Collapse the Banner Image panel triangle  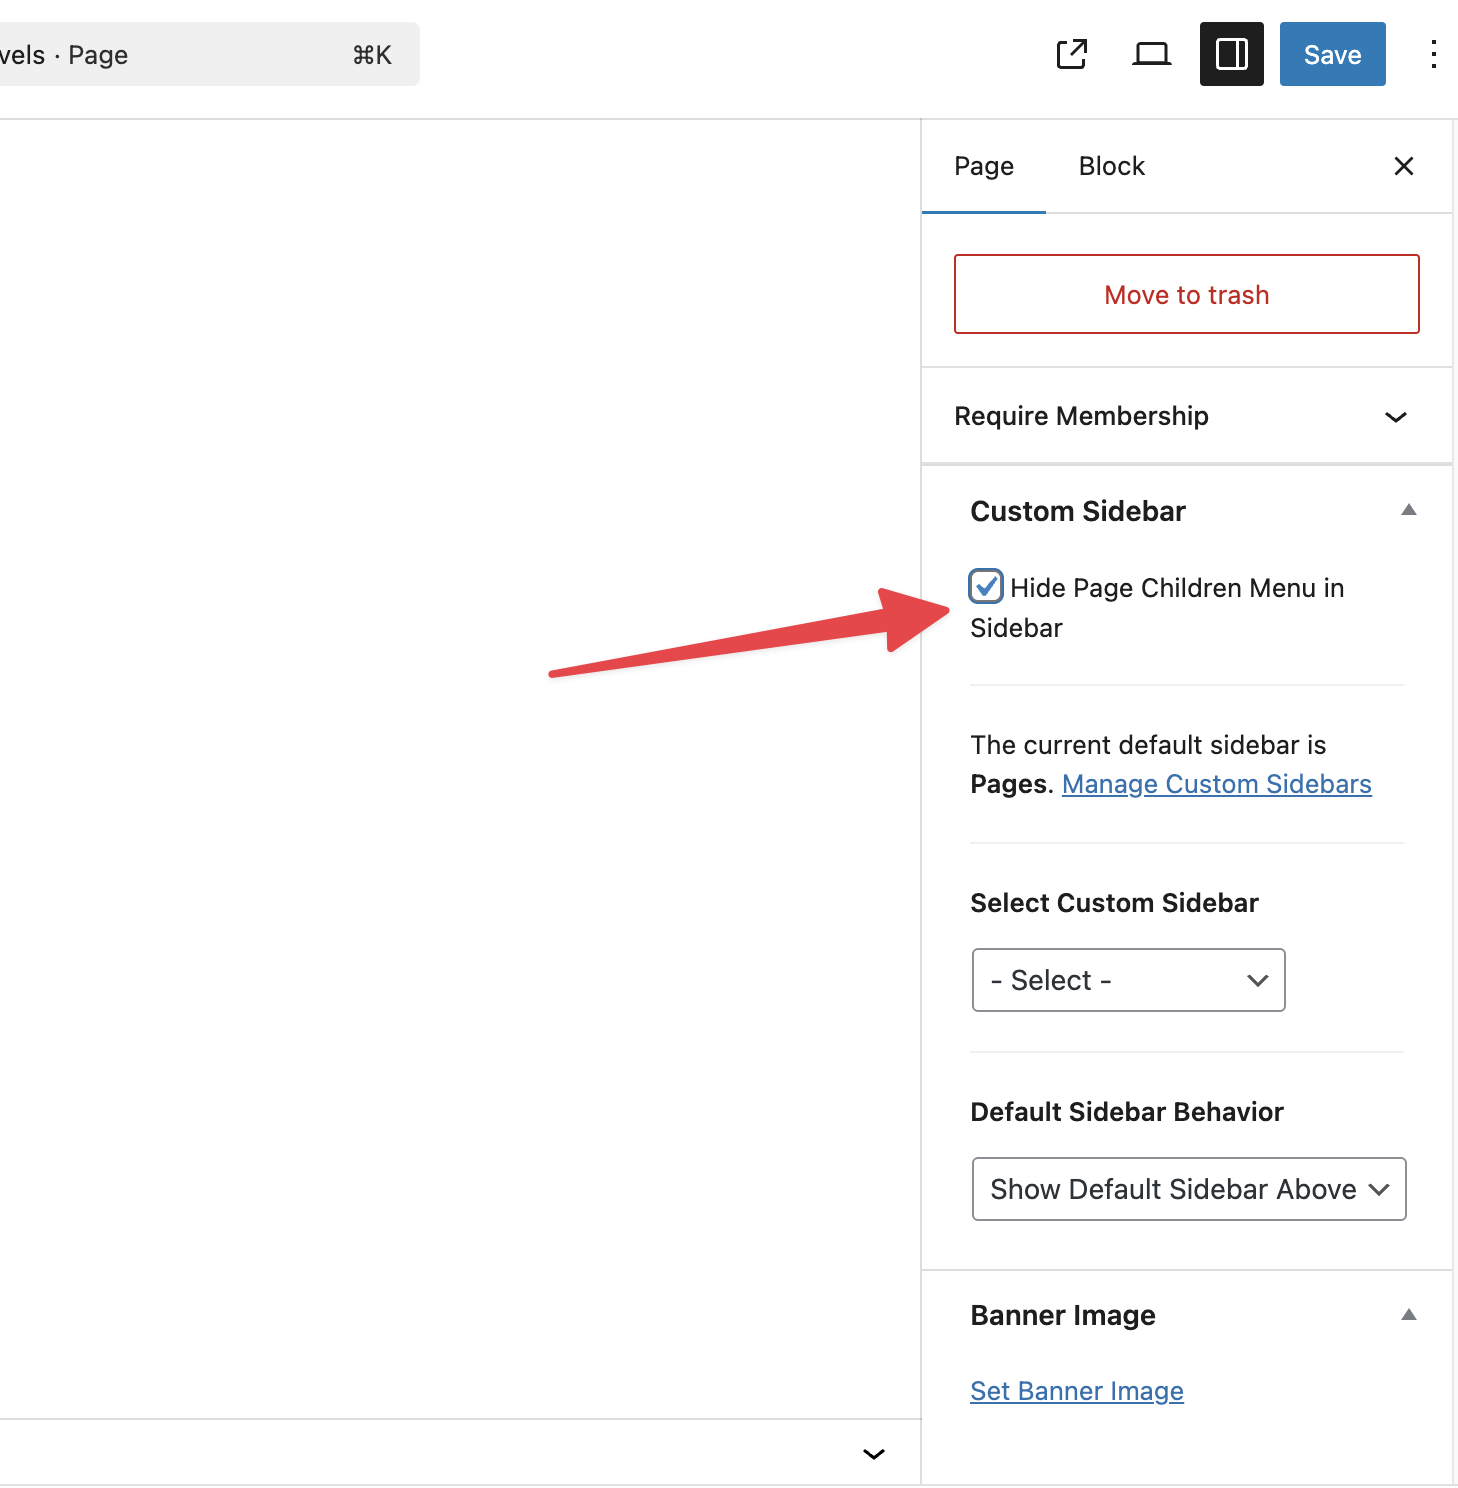coord(1408,1315)
